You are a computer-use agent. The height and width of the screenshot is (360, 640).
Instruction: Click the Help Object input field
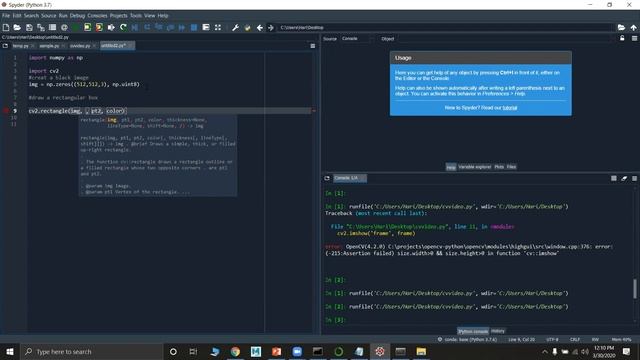pyautogui.click(x=505, y=39)
